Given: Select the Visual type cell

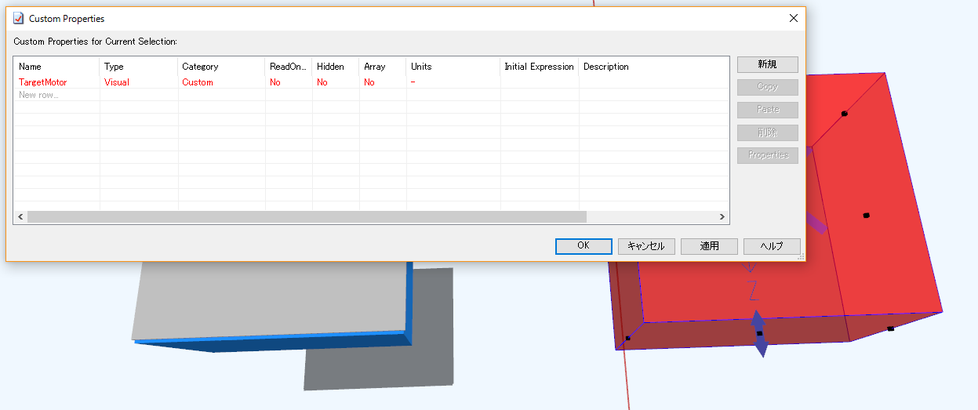Looking at the screenshot, I should 139,82.
